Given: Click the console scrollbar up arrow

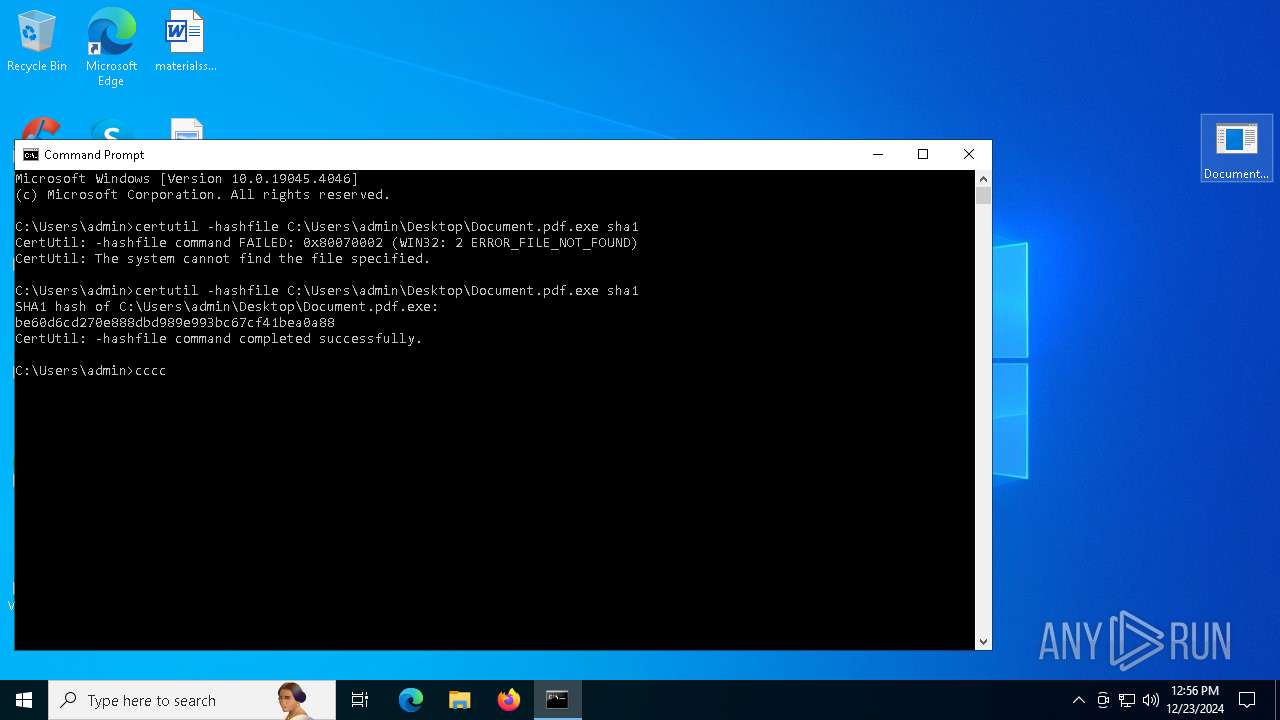Looking at the screenshot, I should [983, 179].
